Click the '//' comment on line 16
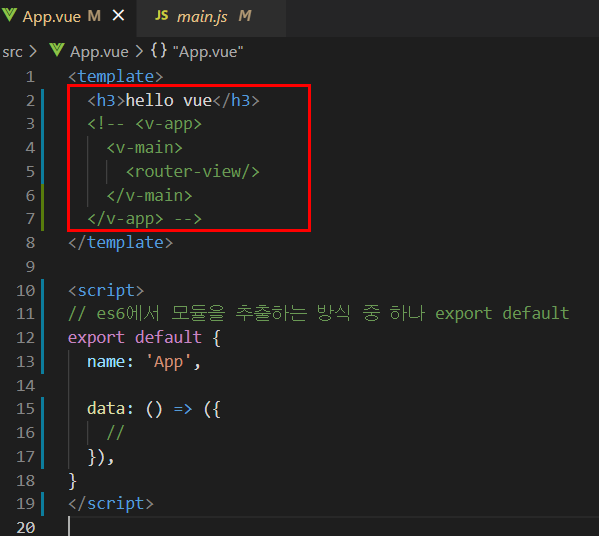 [115, 433]
